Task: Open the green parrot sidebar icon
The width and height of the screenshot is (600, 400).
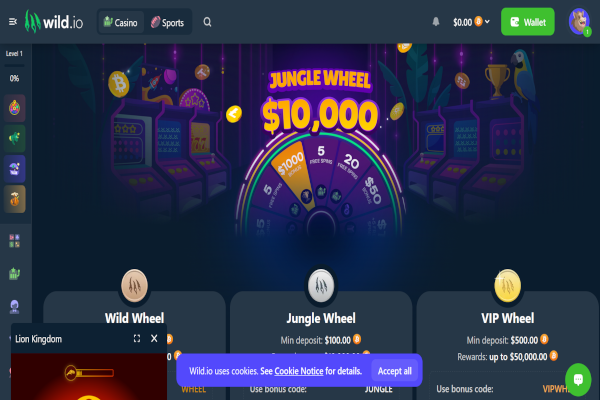Action: pyautogui.click(x=15, y=138)
